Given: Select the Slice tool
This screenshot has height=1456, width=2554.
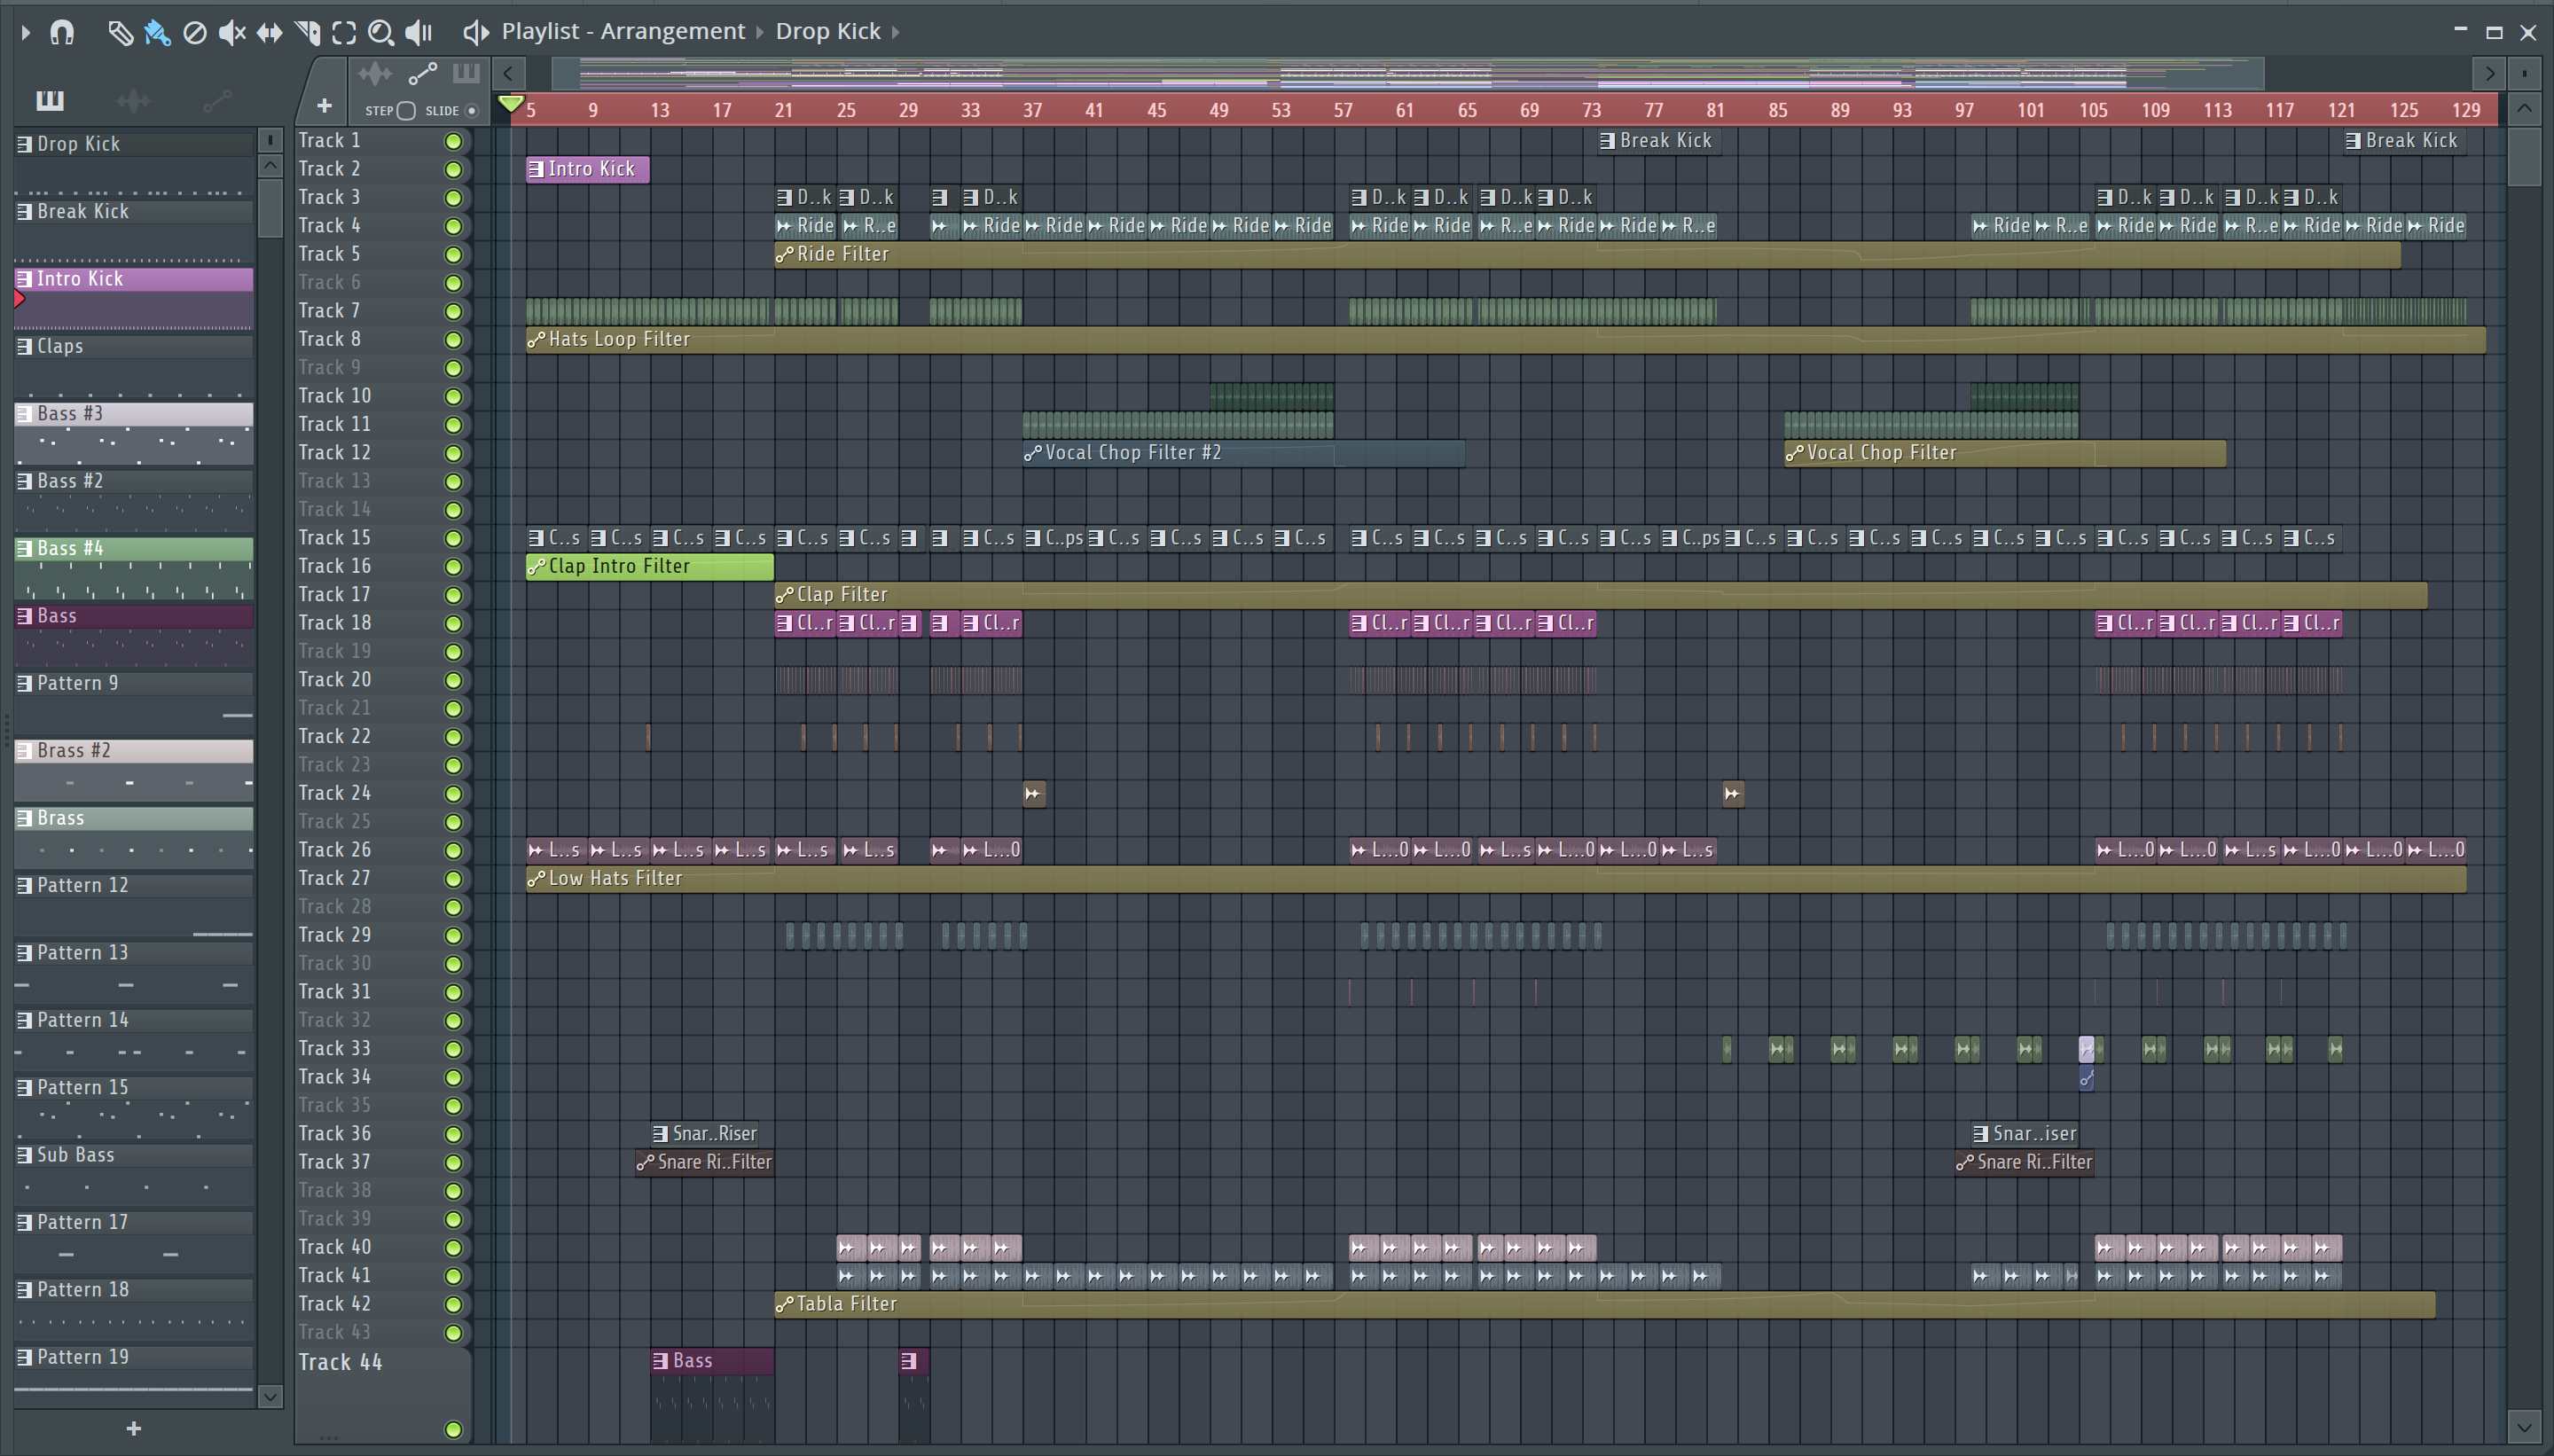Looking at the screenshot, I should pyautogui.click(x=307, y=32).
